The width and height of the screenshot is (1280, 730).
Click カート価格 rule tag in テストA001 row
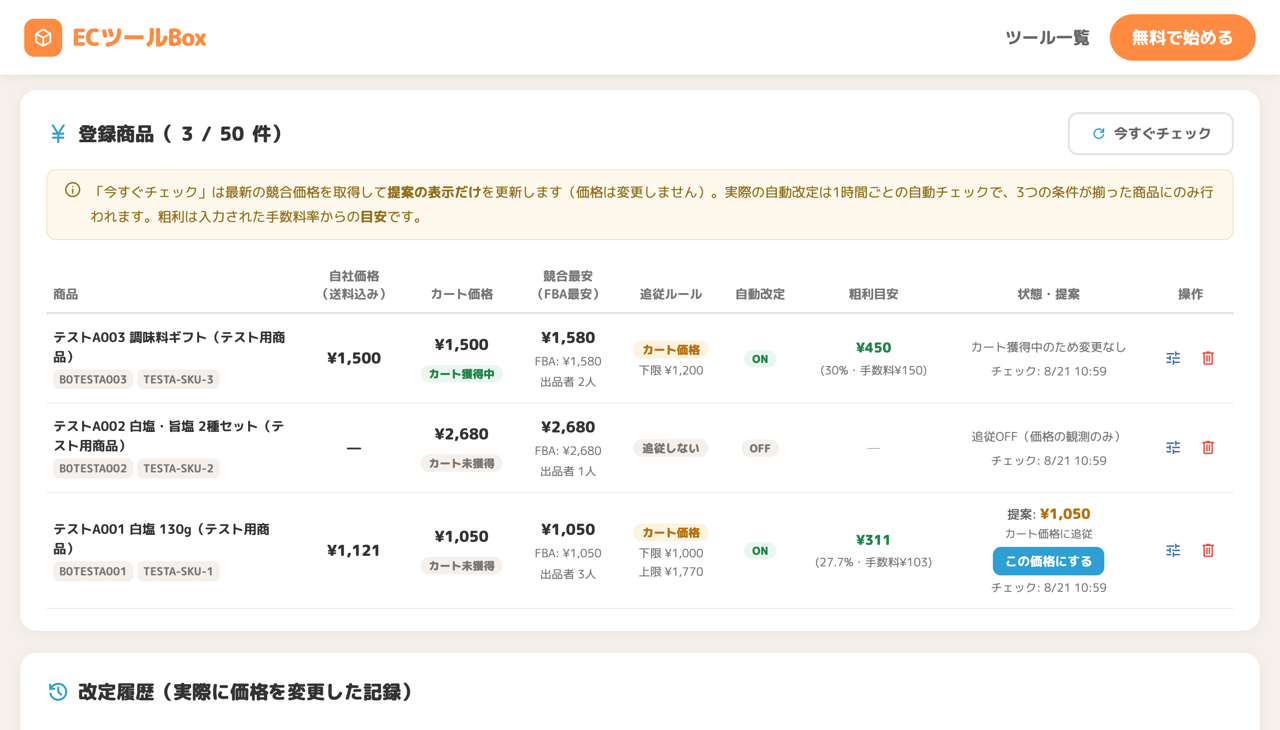(x=670, y=533)
